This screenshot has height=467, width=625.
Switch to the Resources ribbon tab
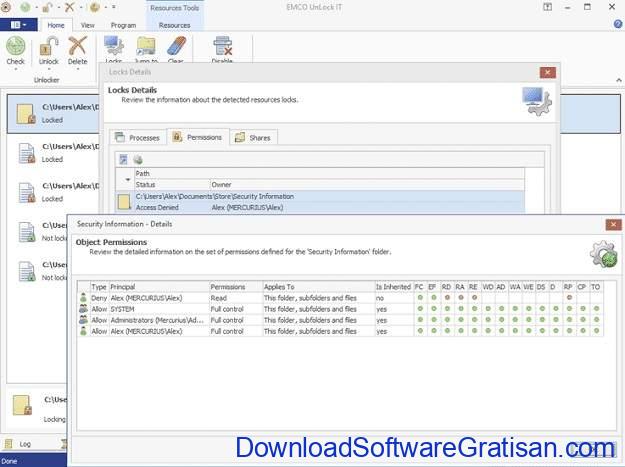coord(174,25)
